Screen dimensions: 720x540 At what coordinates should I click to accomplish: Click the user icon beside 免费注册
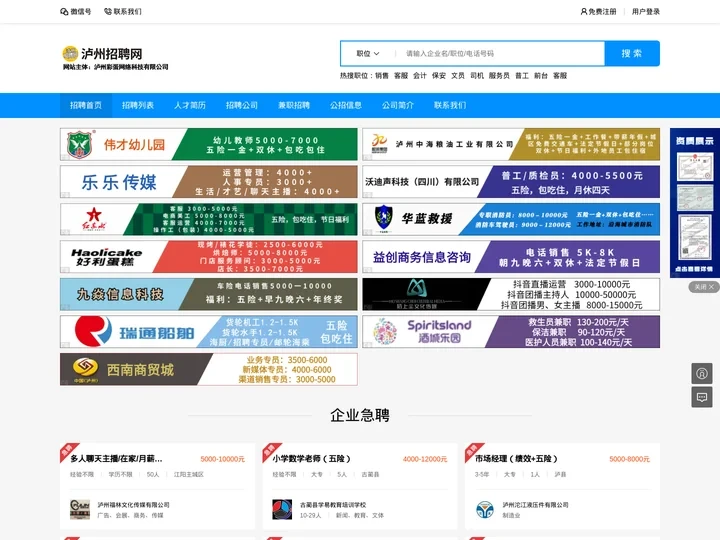pos(584,11)
